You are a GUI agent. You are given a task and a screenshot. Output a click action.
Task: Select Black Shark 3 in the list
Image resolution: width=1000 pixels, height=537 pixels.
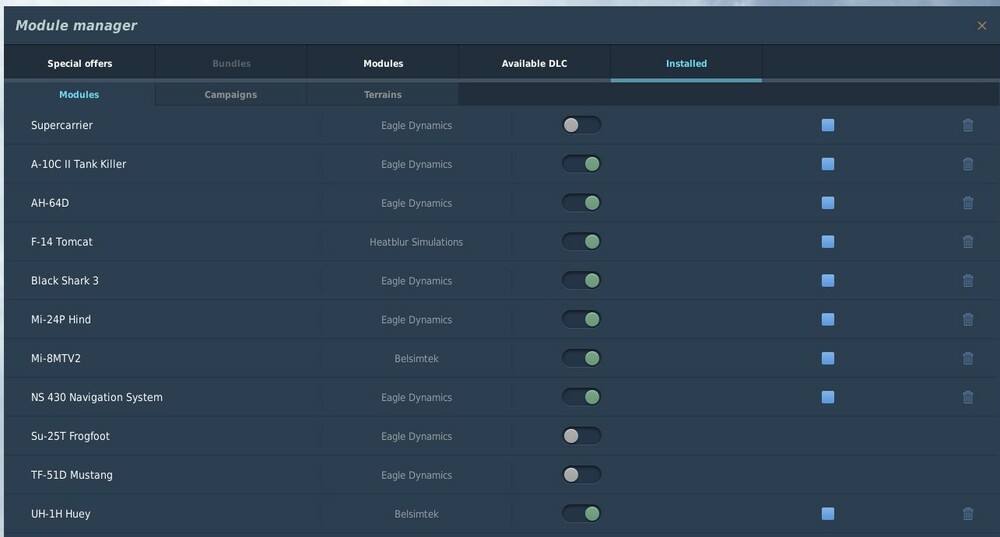(x=64, y=281)
